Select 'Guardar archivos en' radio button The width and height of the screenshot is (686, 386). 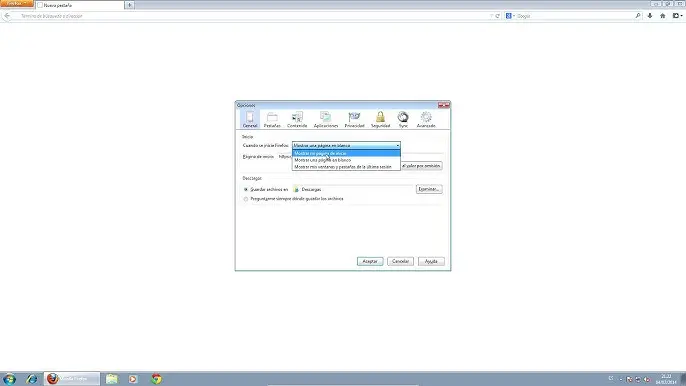pyautogui.click(x=246, y=189)
